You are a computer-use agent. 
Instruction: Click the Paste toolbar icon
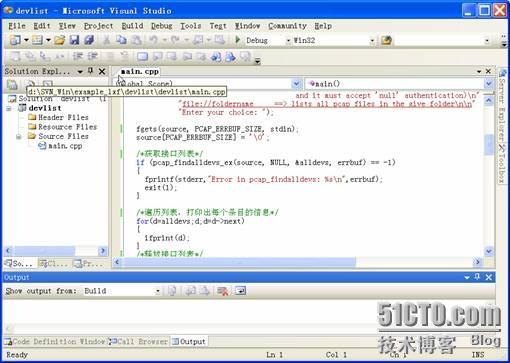(x=136, y=40)
